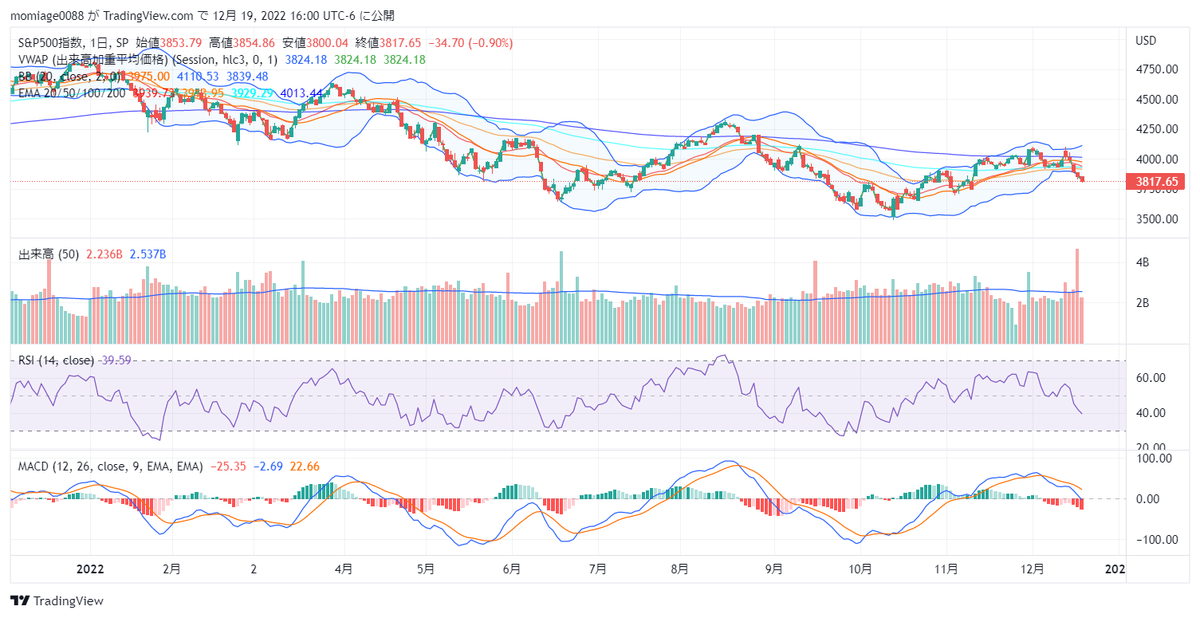Image resolution: width=1200 pixels, height=618 pixels.
Task: Click the 0.00 MACD axis label
Action: pyautogui.click(x=1146, y=499)
